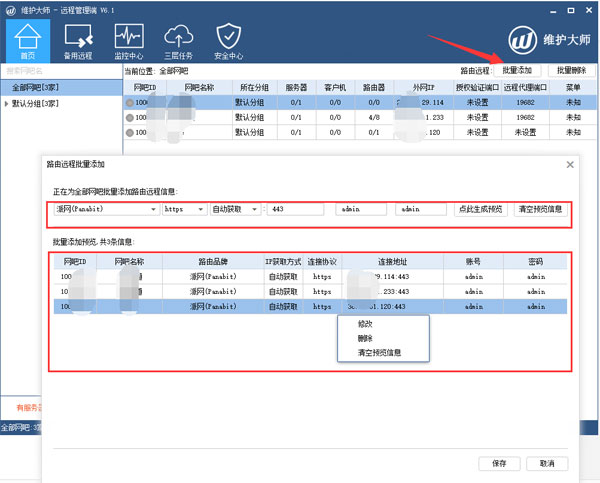The height and width of the screenshot is (483, 600).
Task: Click the 菜单 column header
Action: click(x=573, y=87)
